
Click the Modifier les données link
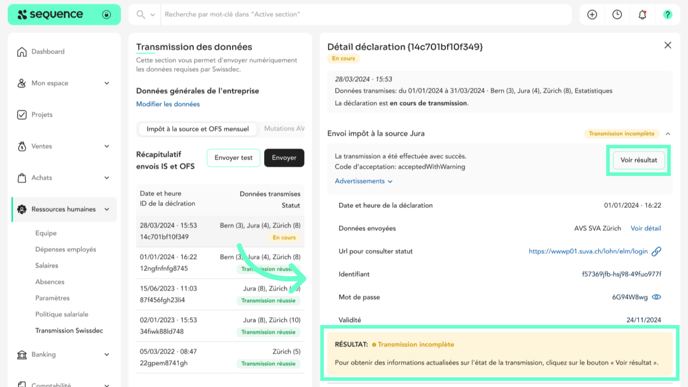(x=168, y=104)
